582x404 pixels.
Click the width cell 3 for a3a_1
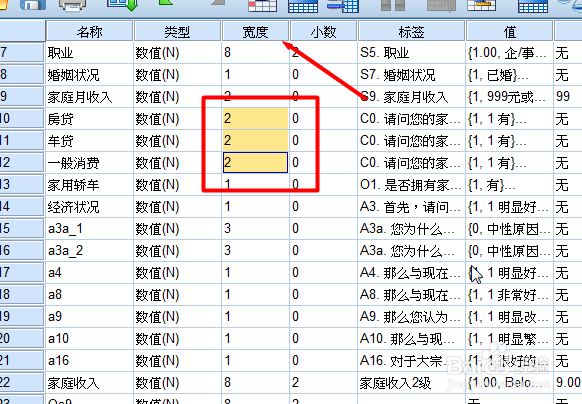255,229
